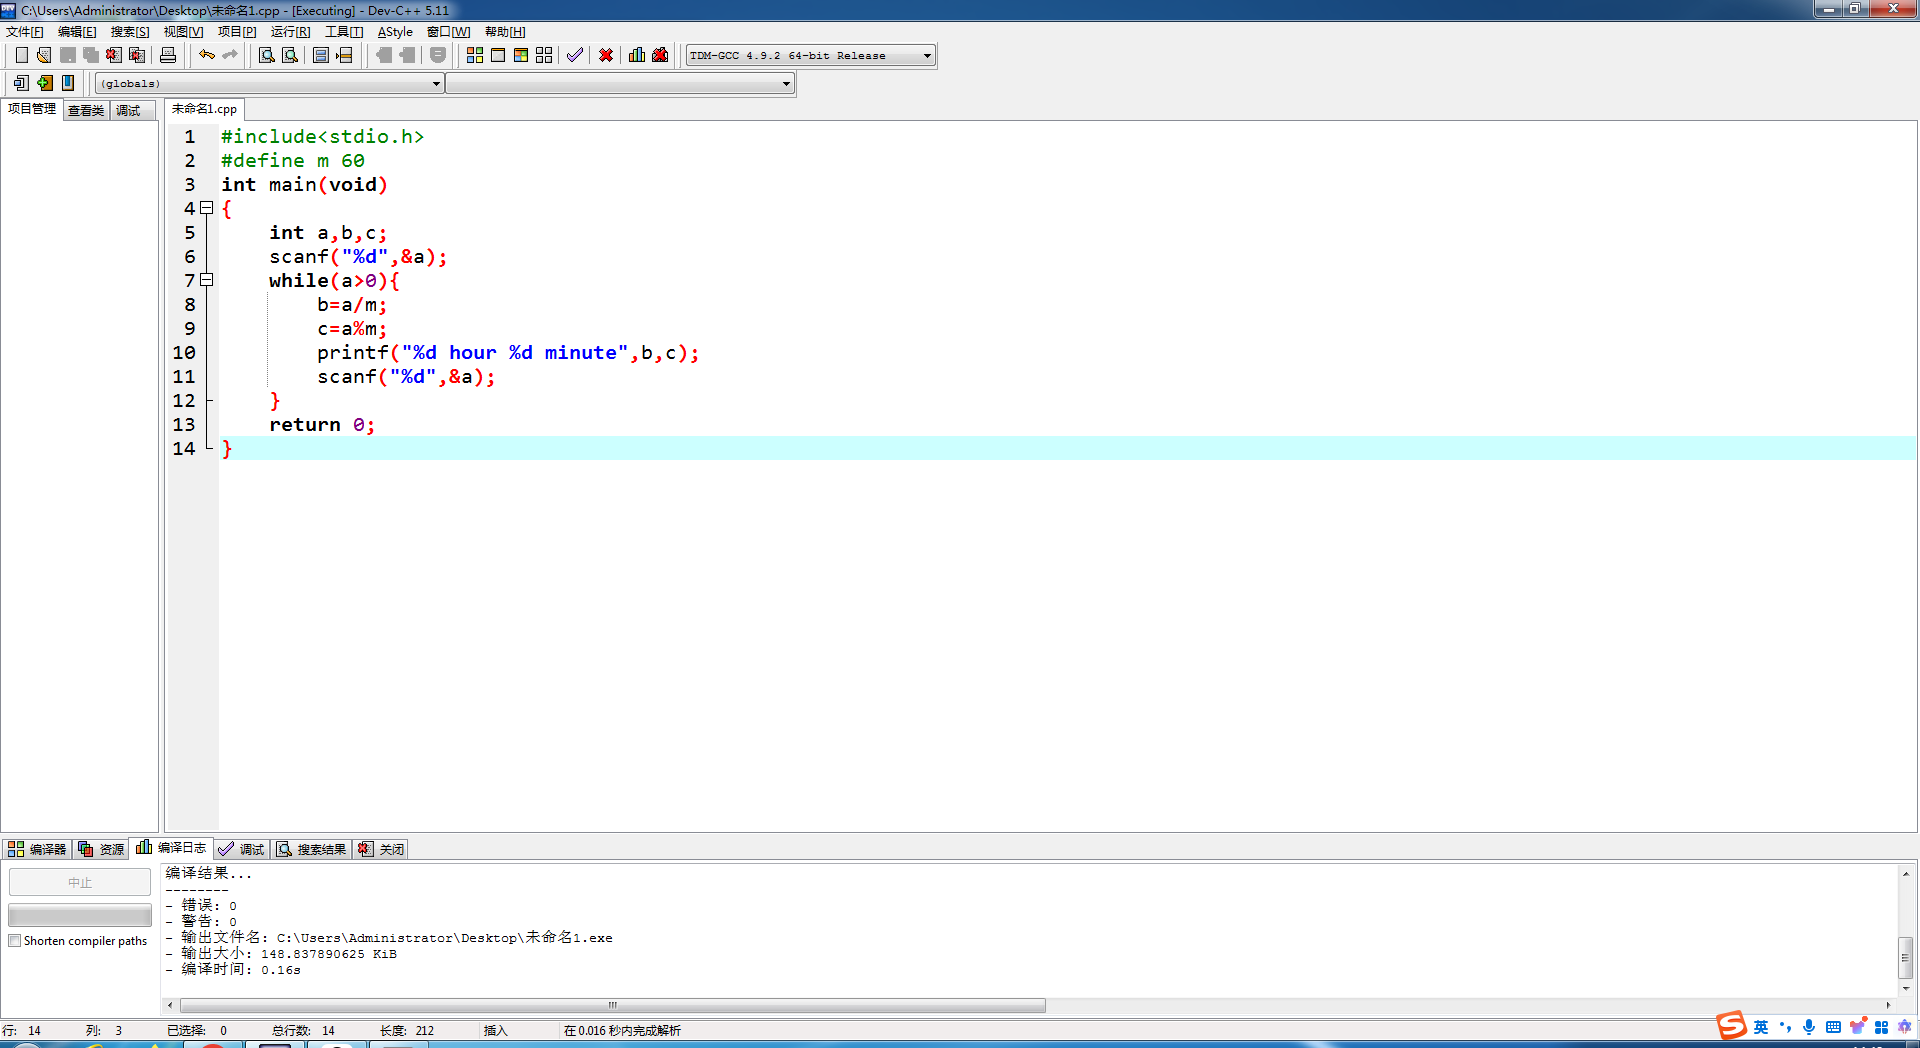1920x1048 pixels.
Task: Collapse the while-loop fold at line 7
Action: pyautogui.click(x=207, y=280)
